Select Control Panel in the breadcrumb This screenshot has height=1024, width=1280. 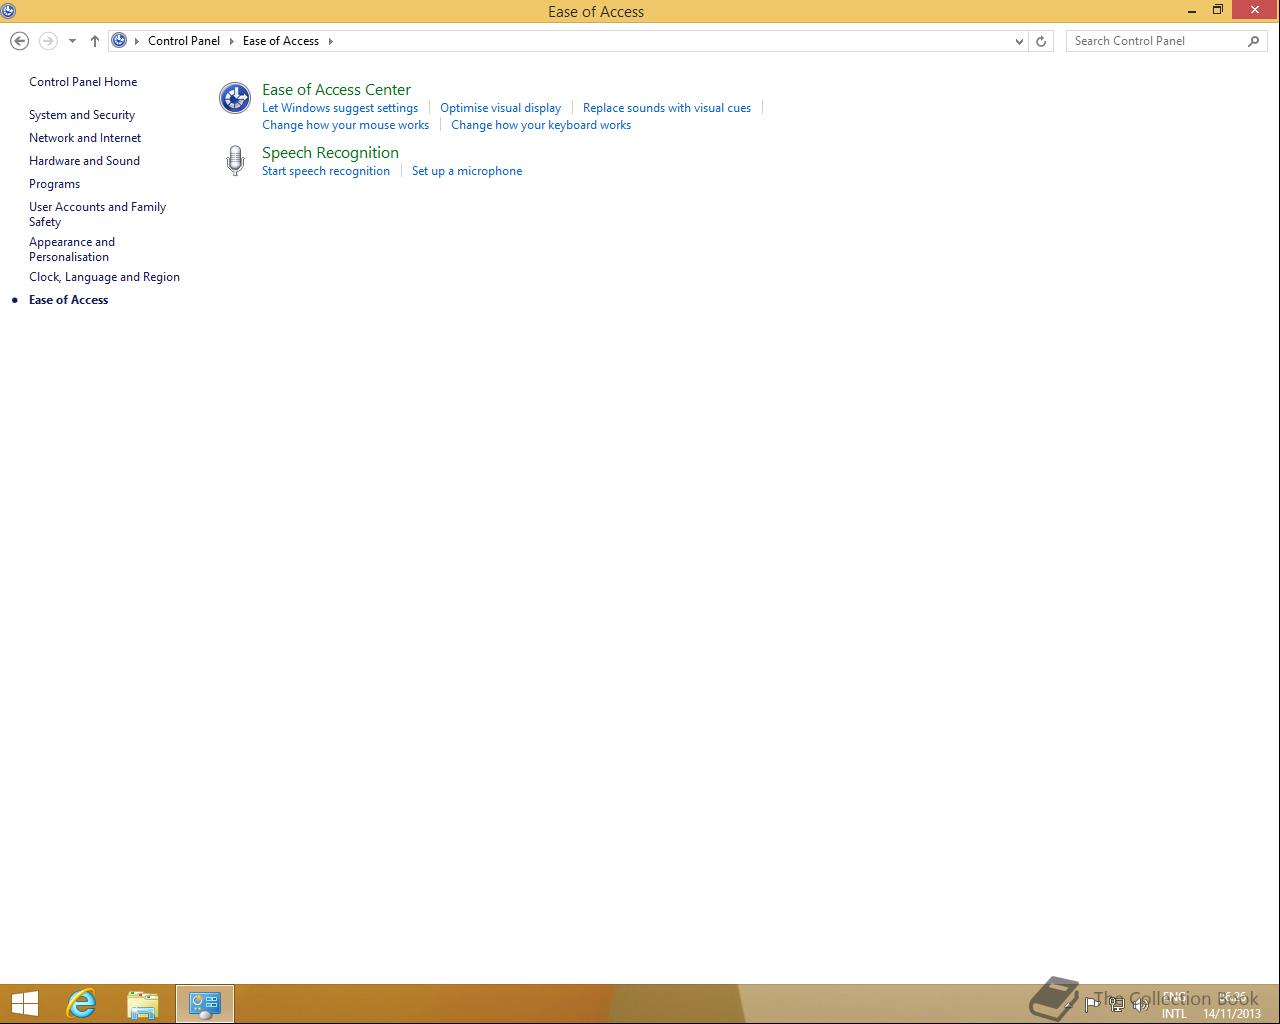point(184,41)
